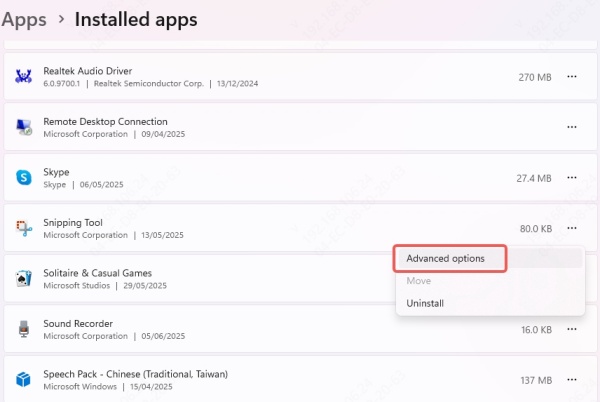
Task: Click the Realtek Audio Driver name
Action: tap(88, 71)
